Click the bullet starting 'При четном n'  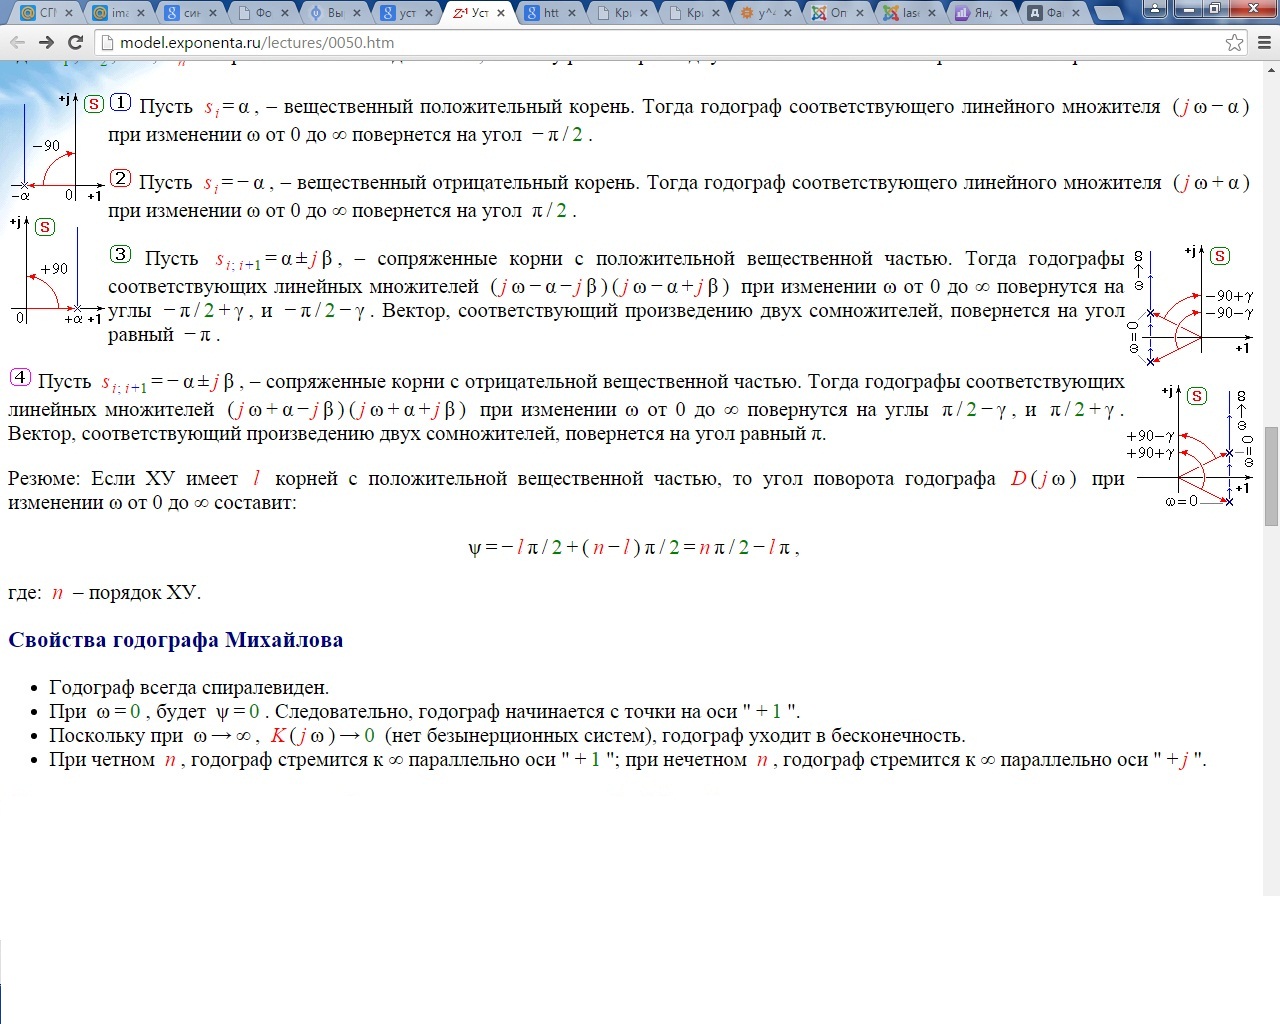[628, 759]
